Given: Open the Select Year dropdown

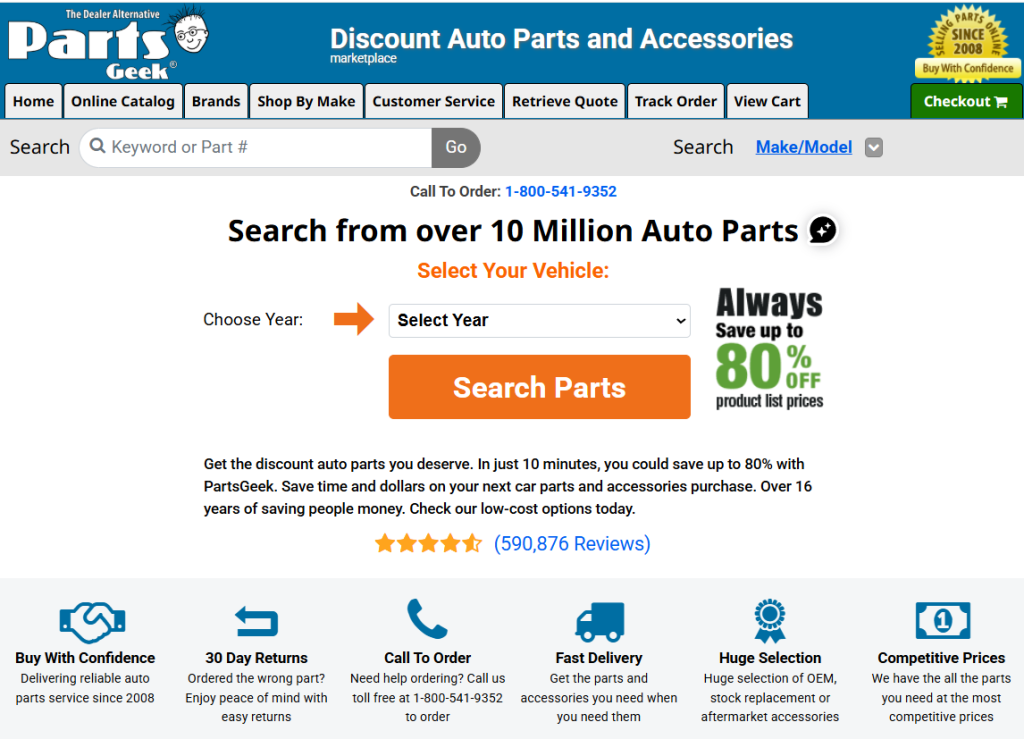Looking at the screenshot, I should click(539, 321).
